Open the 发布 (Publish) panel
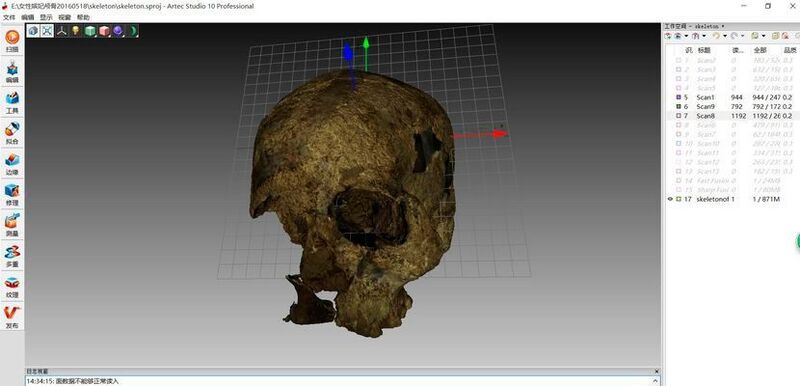Image resolution: width=800 pixels, height=386 pixels. [x=12, y=317]
